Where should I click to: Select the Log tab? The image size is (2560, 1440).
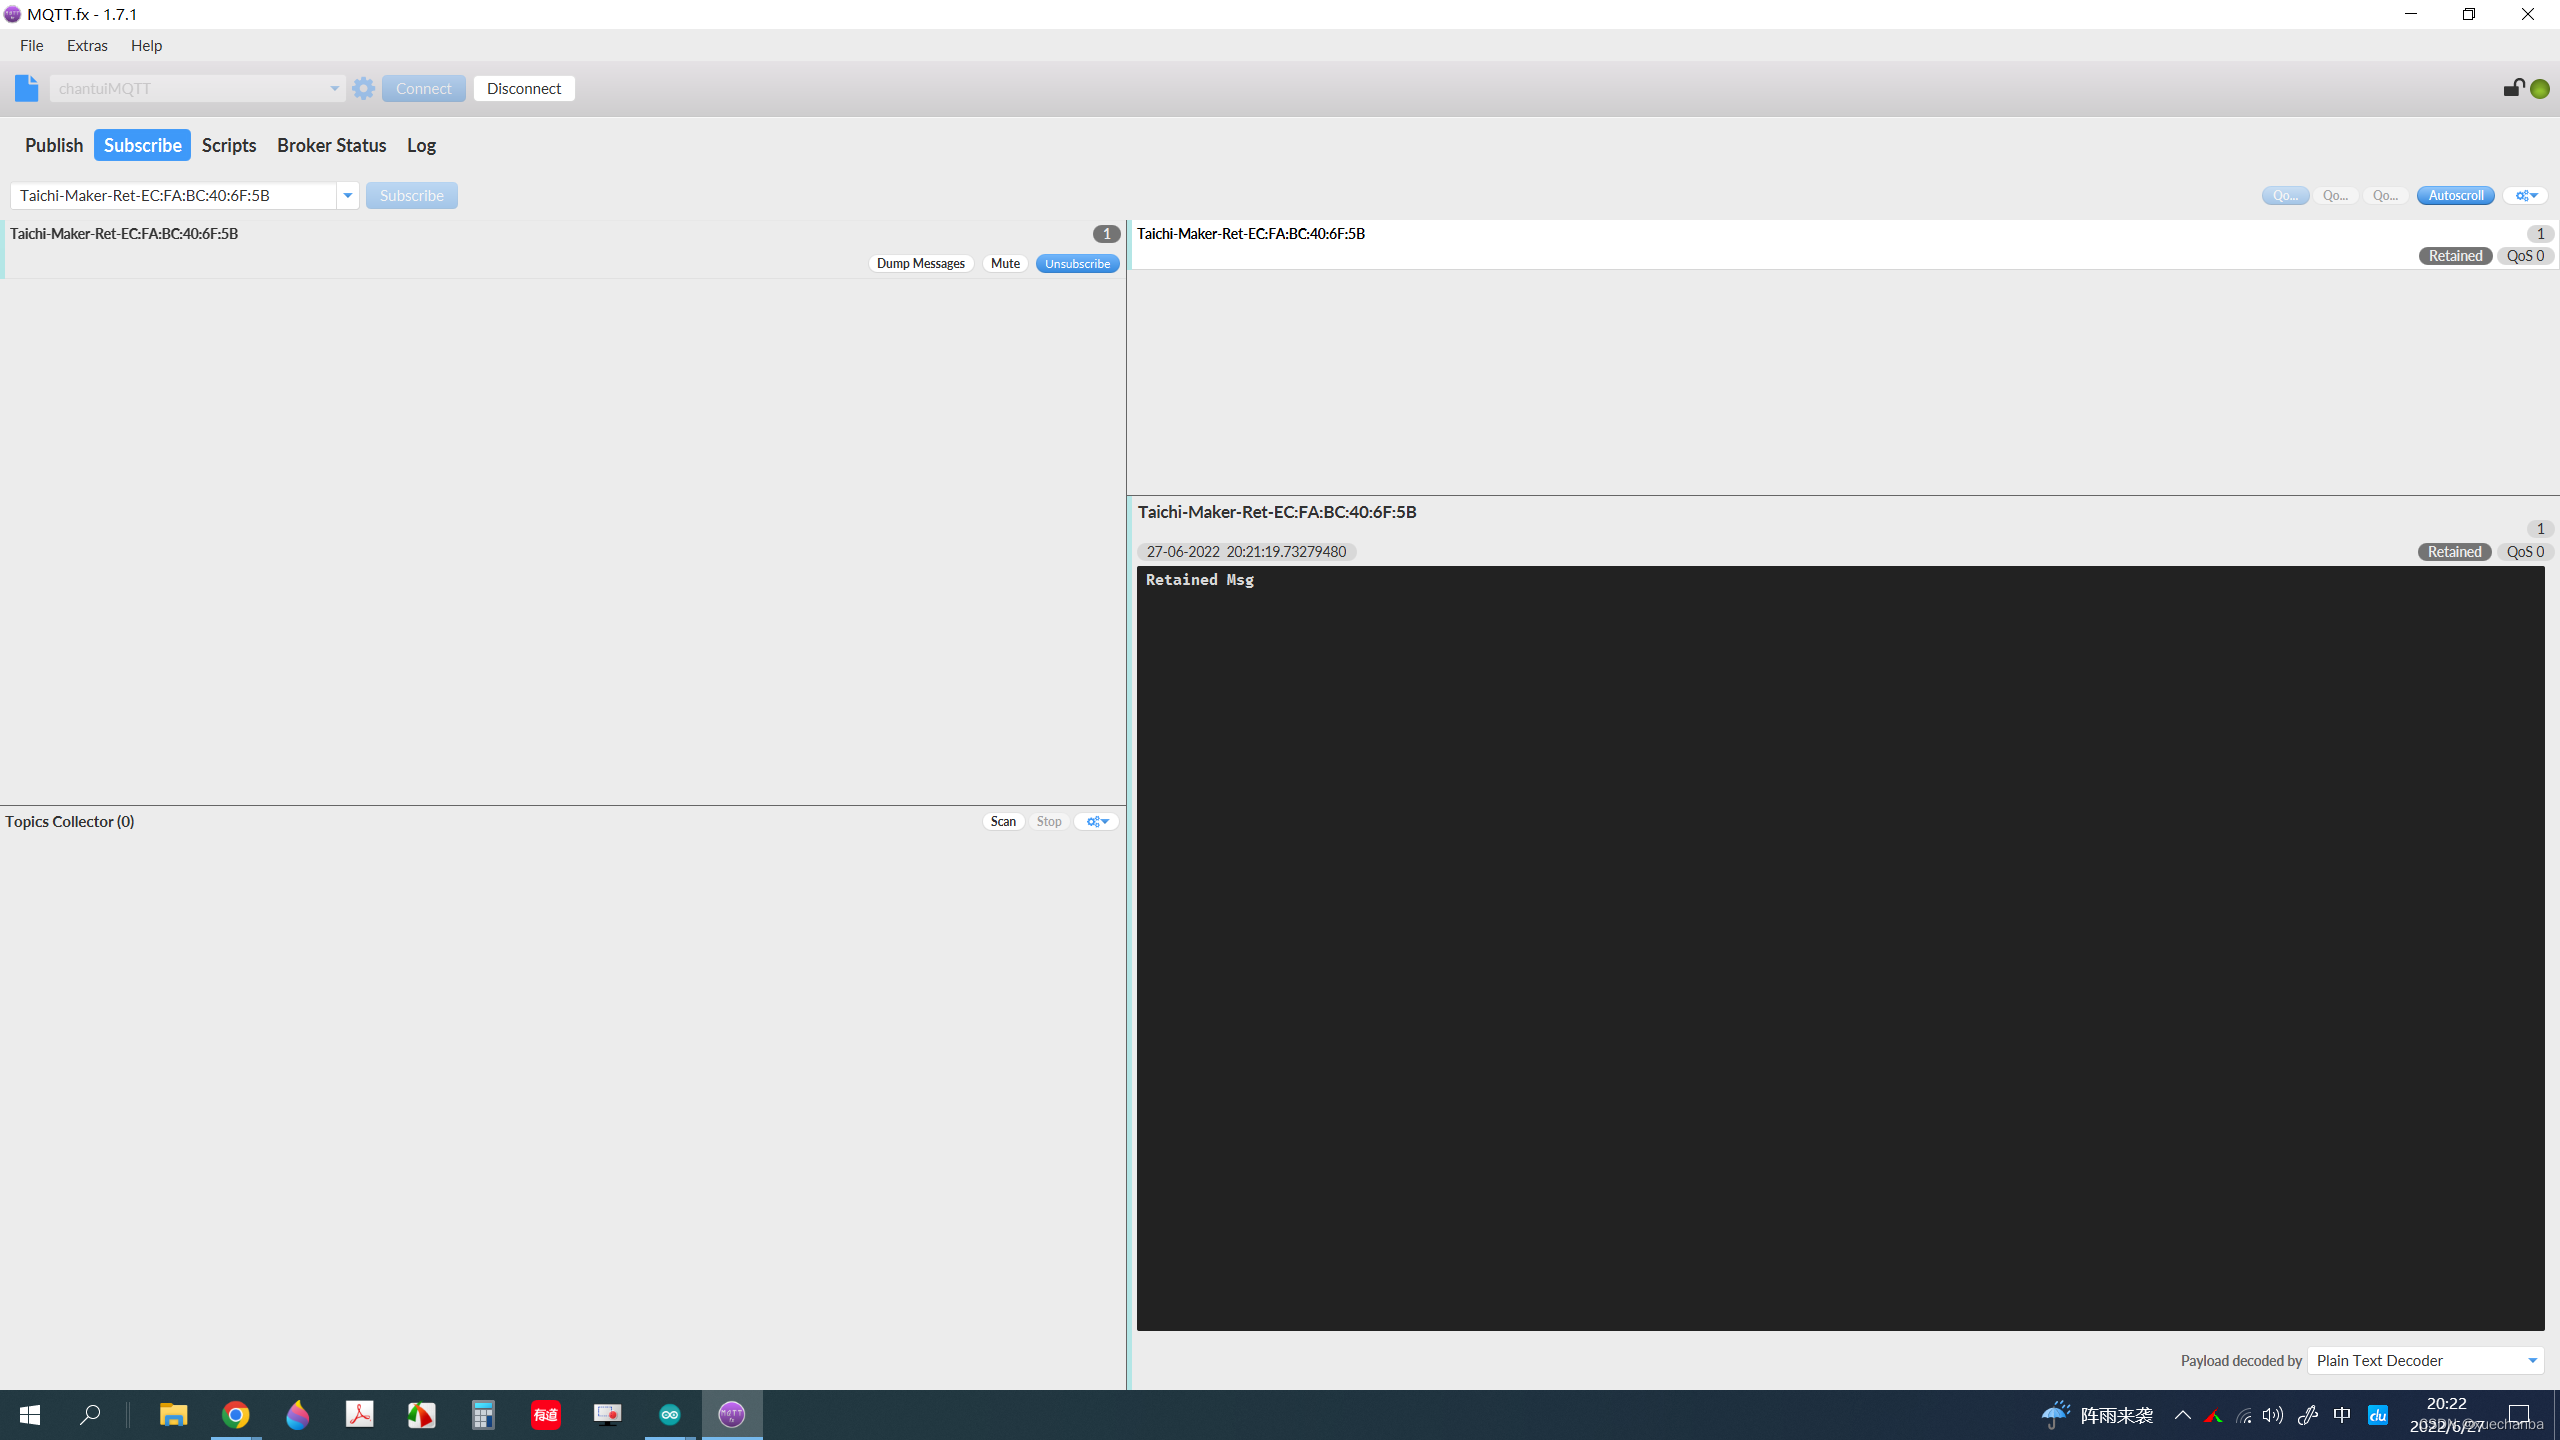point(420,144)
